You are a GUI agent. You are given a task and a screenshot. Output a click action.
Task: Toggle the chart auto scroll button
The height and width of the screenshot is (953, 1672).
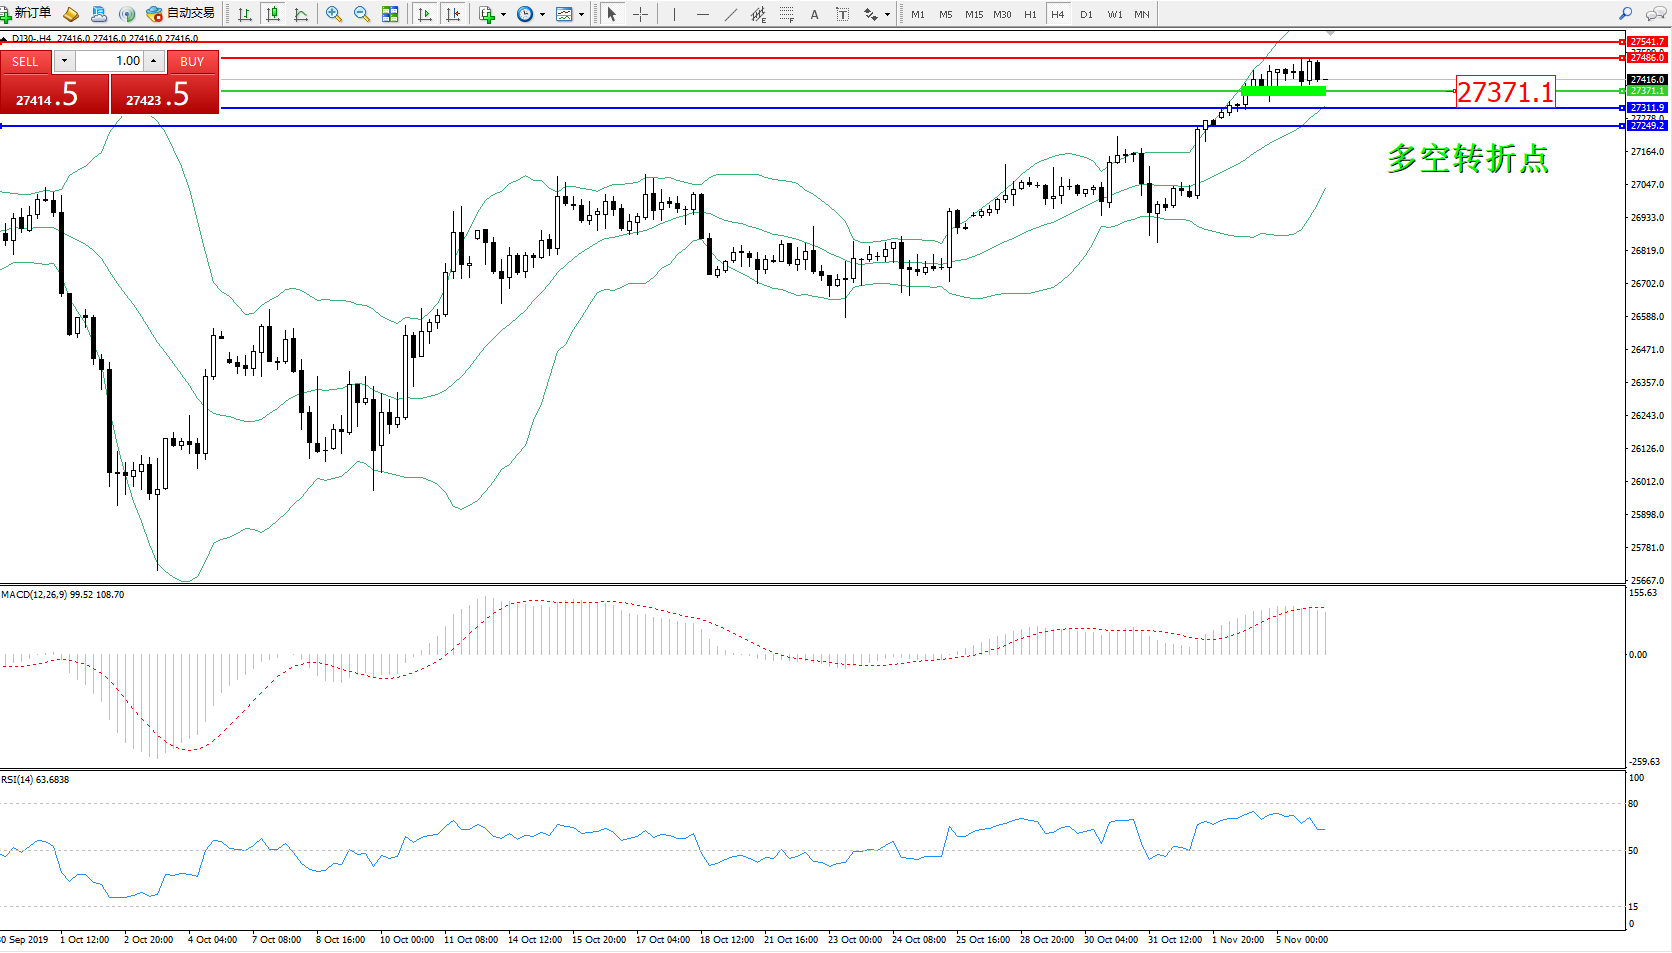tap(425, 14)
